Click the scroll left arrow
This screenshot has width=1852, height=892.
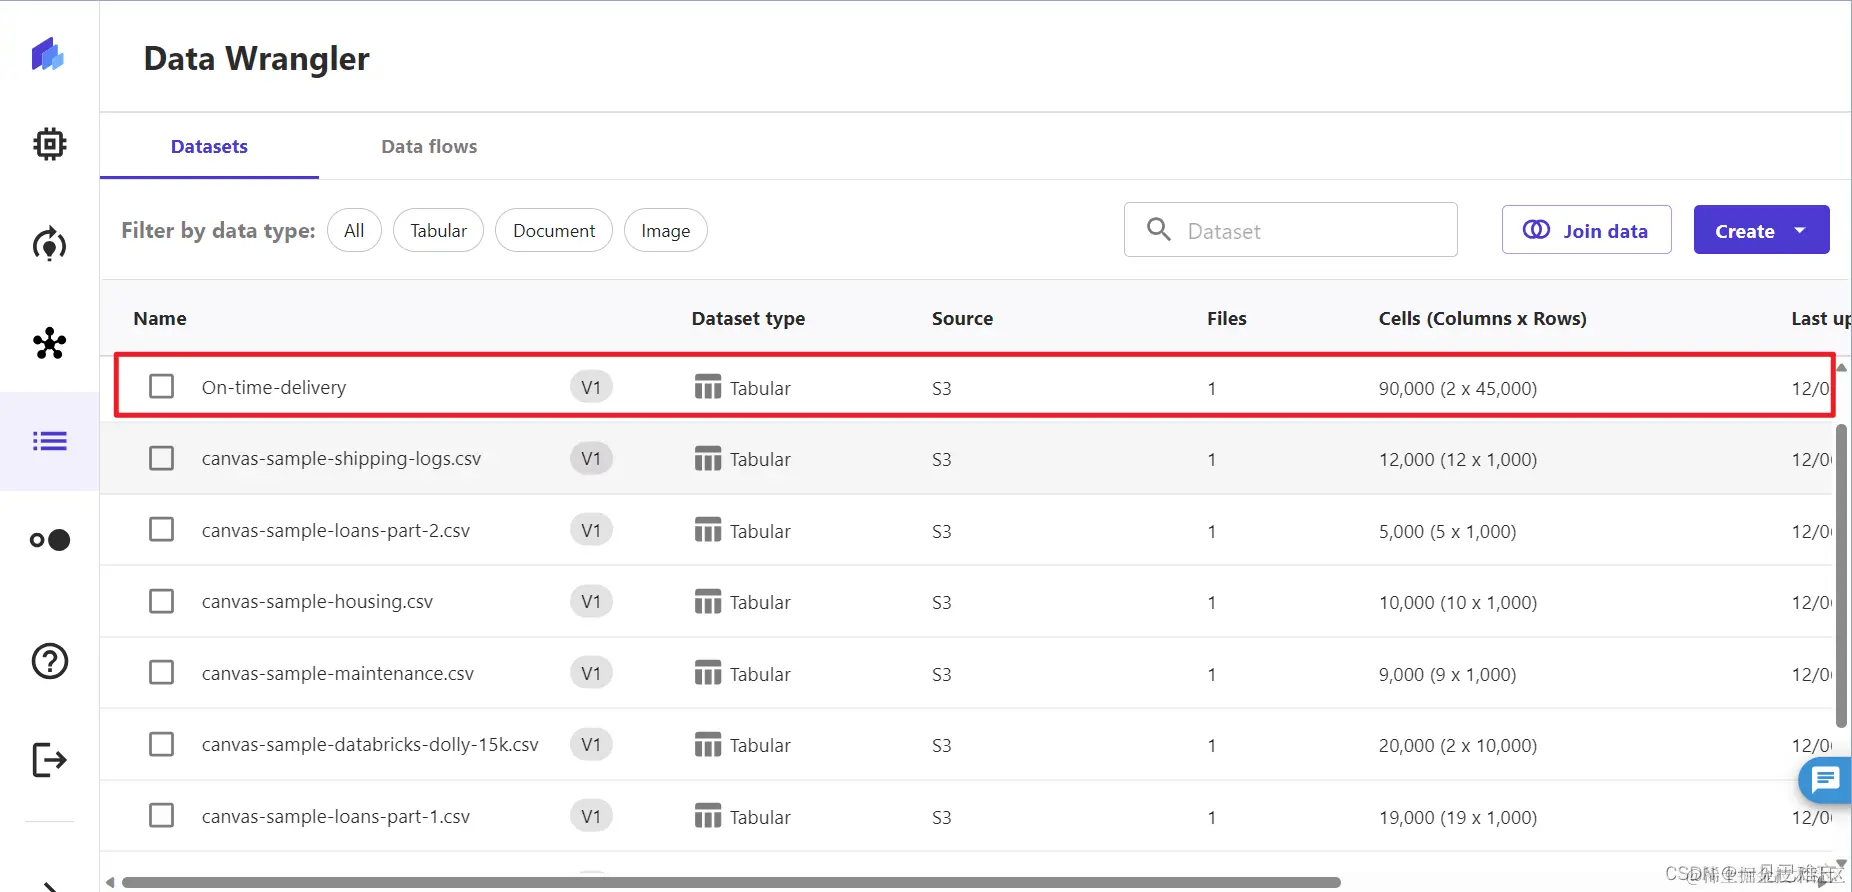point(110,882)
